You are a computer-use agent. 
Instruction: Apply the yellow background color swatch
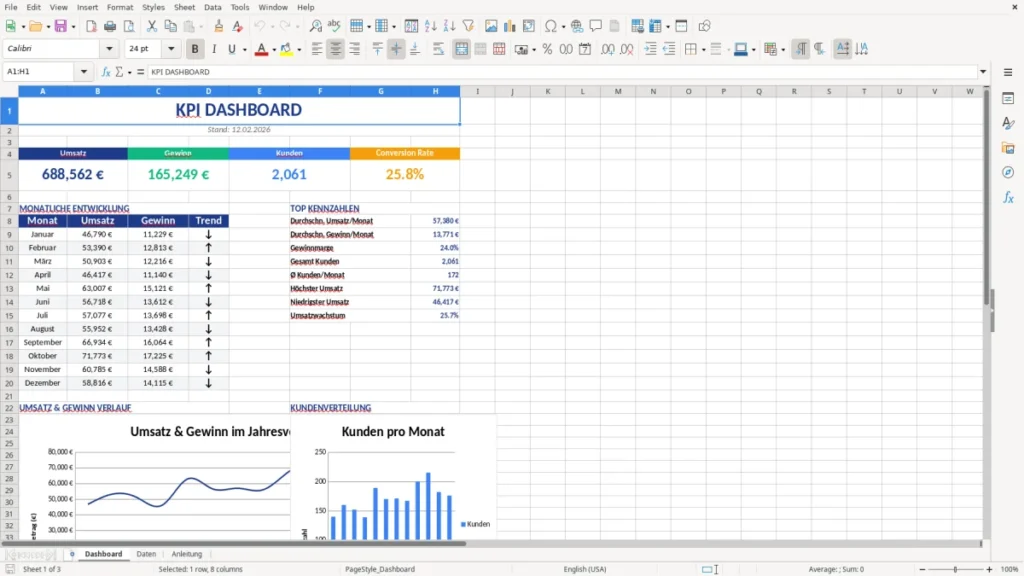point(287,49)
